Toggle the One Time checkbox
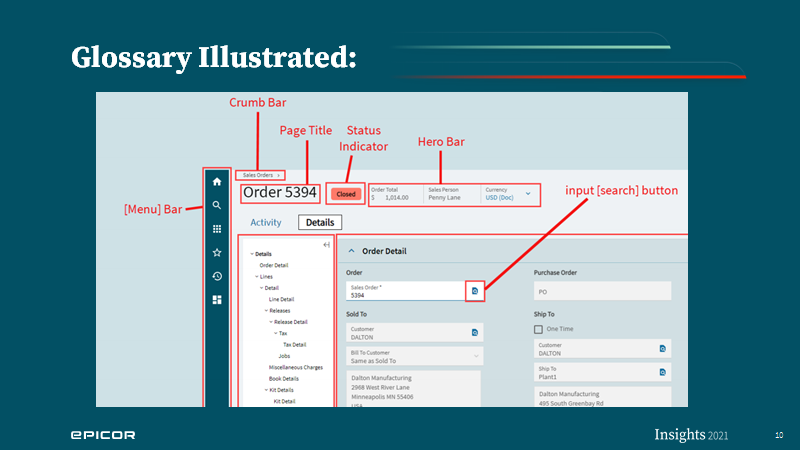800x450 pixels. pos(538,330)
